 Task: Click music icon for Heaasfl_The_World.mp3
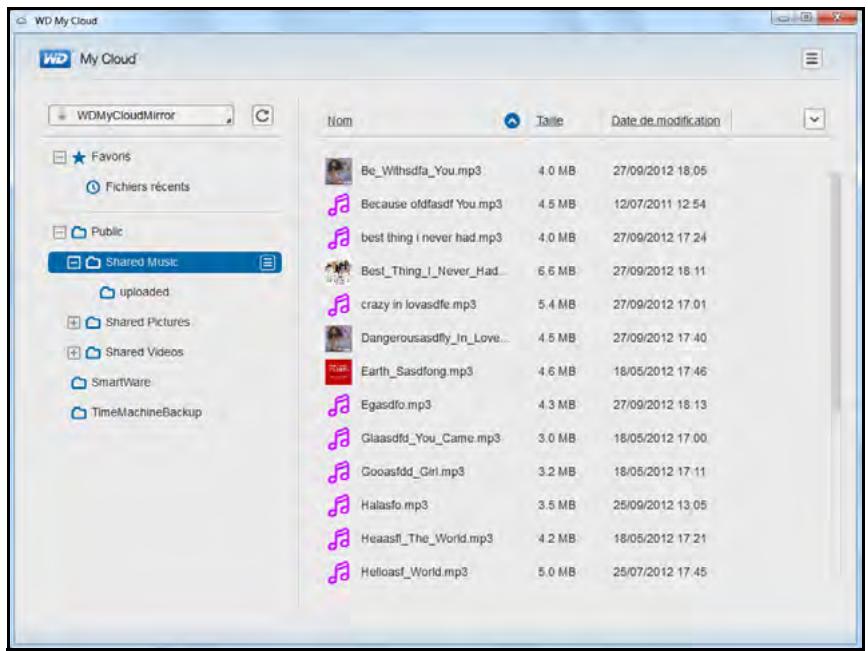point(339,539)
